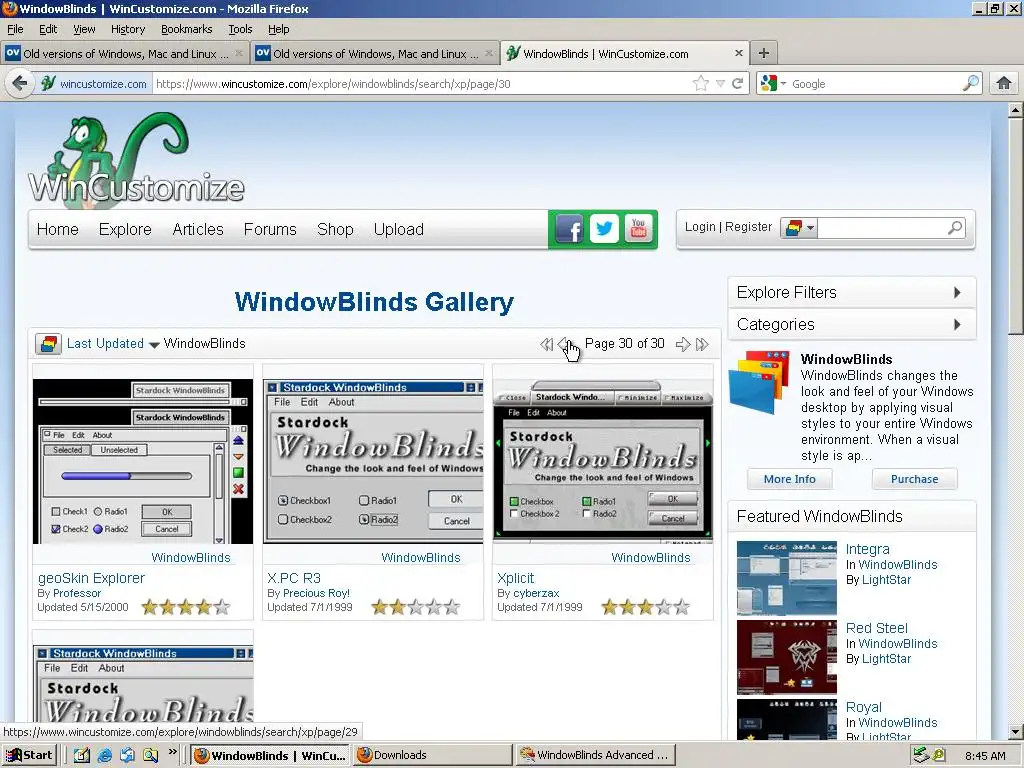Open the Bookmarks menu
The image size is (1024, 768).
coord(187,29)
